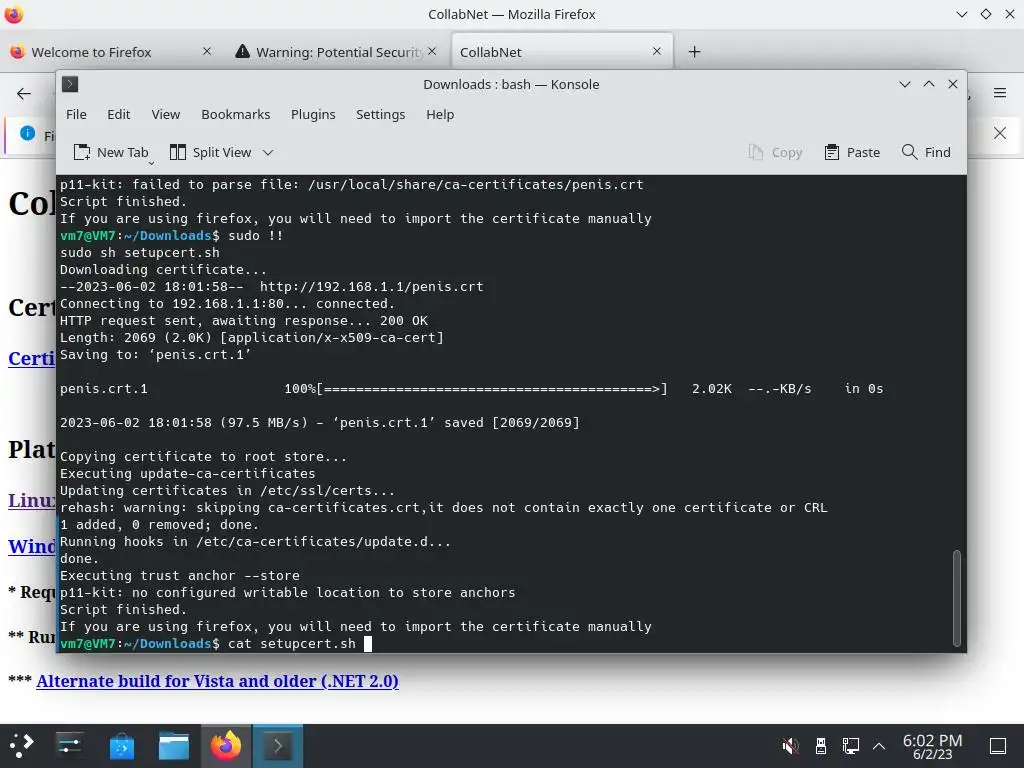The height and width of the screenshot is (768, 1024).
Task: Open the Plugins menu
Action: pos(313,114)
